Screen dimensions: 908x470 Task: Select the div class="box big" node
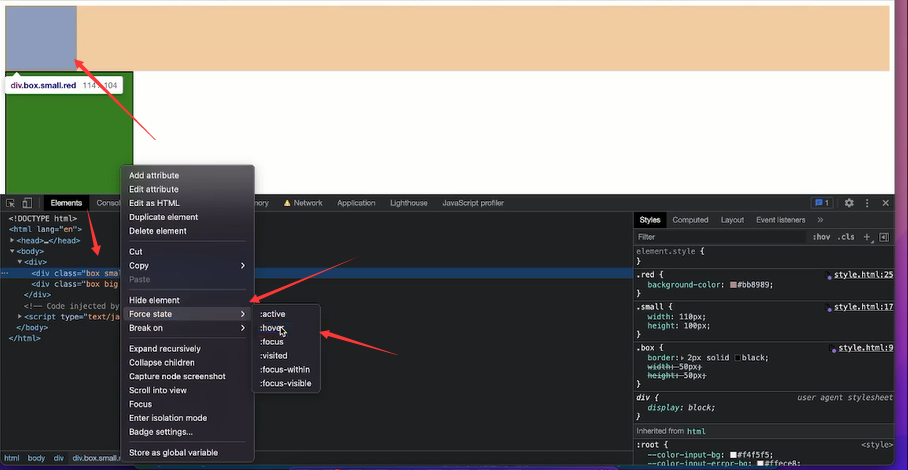tap(75, 284)
